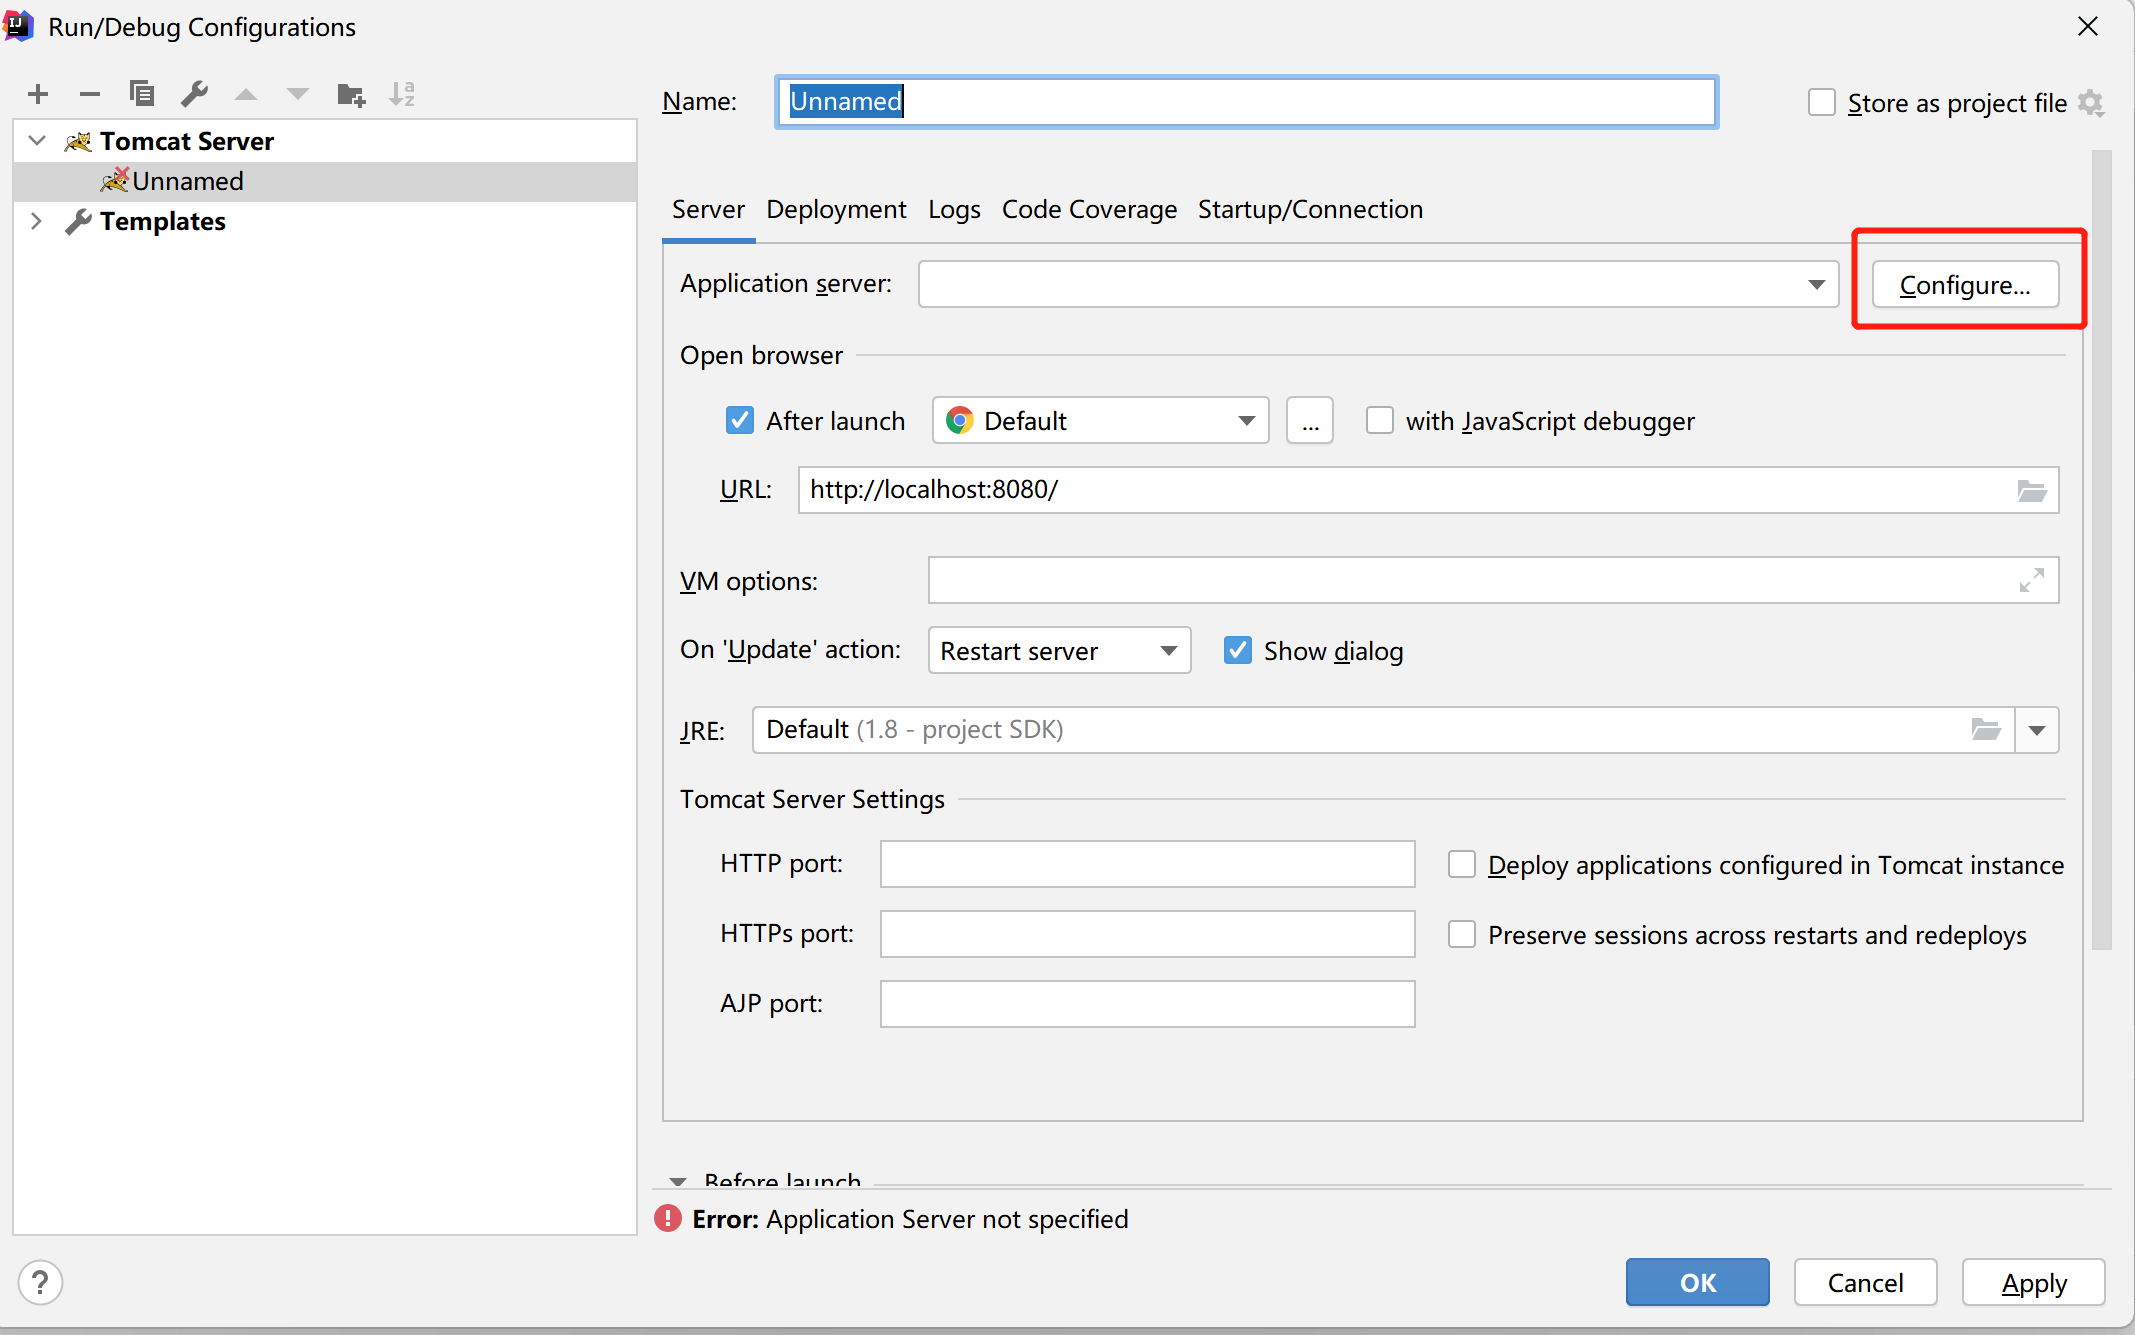Enable with JavaScript debugger checkbox

point(1380,420)
